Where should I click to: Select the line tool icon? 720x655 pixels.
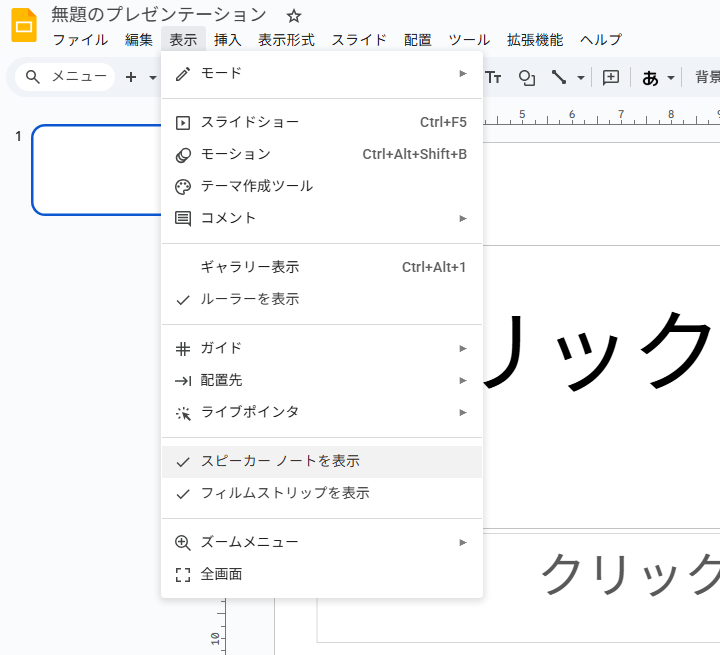click(559, 77)
